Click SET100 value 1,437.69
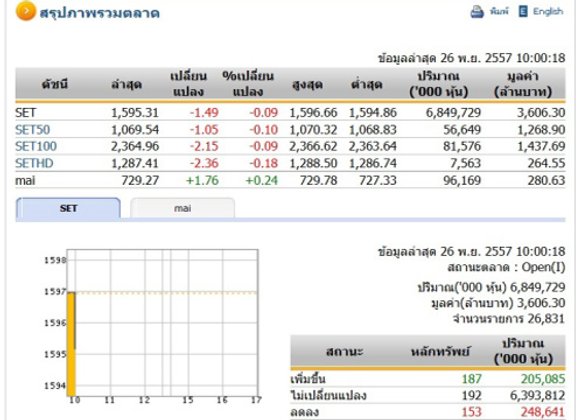The width and height of the screenshot is (583, 420). [x=541, y=146]
